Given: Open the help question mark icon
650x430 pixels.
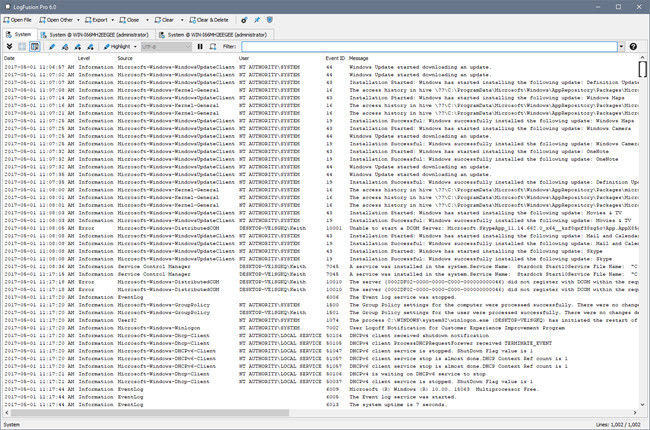Looking at the screenshot, I should click(x=633, y=46).
